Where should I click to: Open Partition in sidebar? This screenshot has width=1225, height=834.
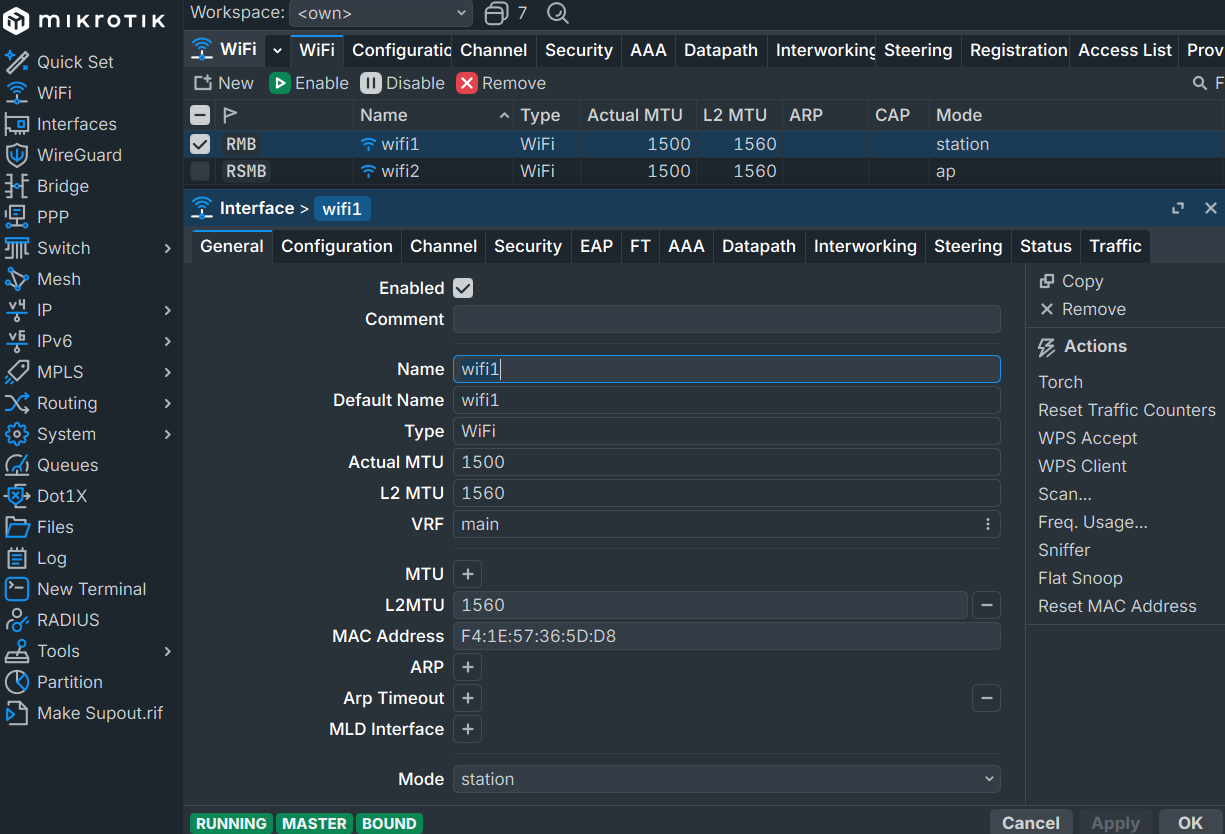tap(54, 682)
